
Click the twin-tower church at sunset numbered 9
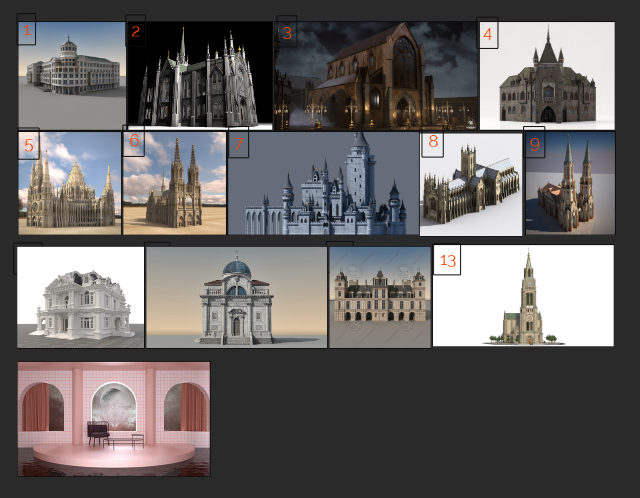click(x=570, y=183)
